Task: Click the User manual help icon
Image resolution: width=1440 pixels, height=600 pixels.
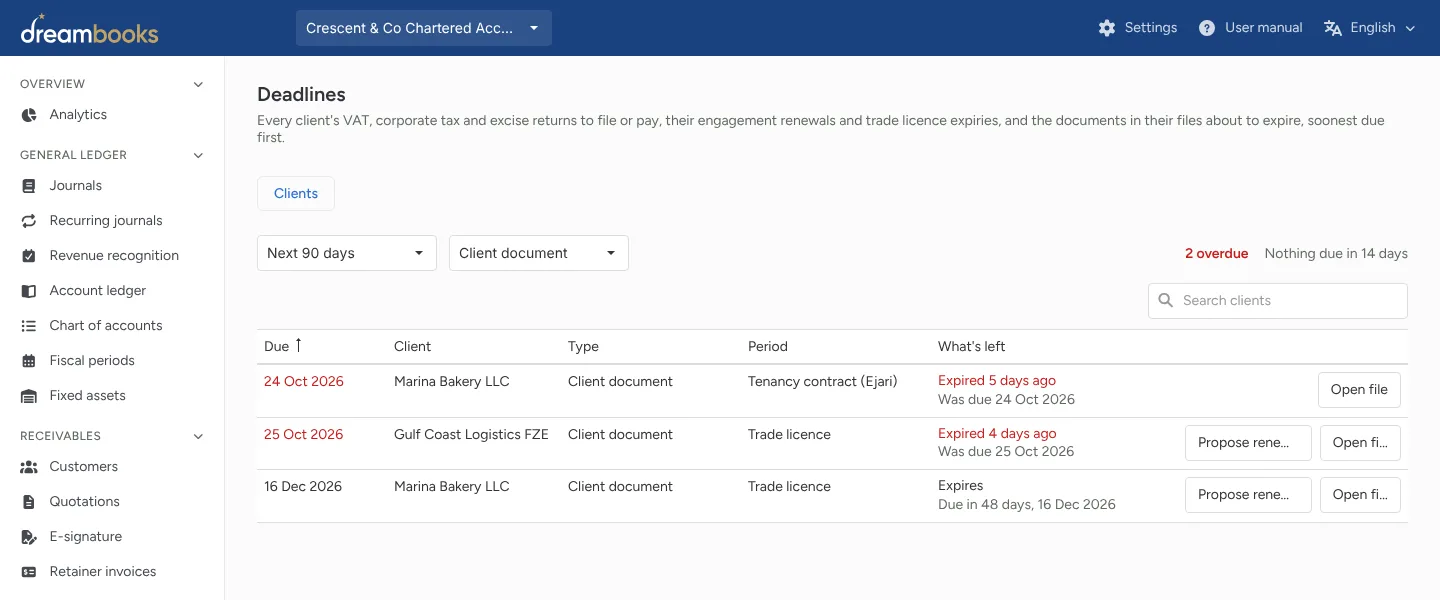Action: tap(1207, 28)
